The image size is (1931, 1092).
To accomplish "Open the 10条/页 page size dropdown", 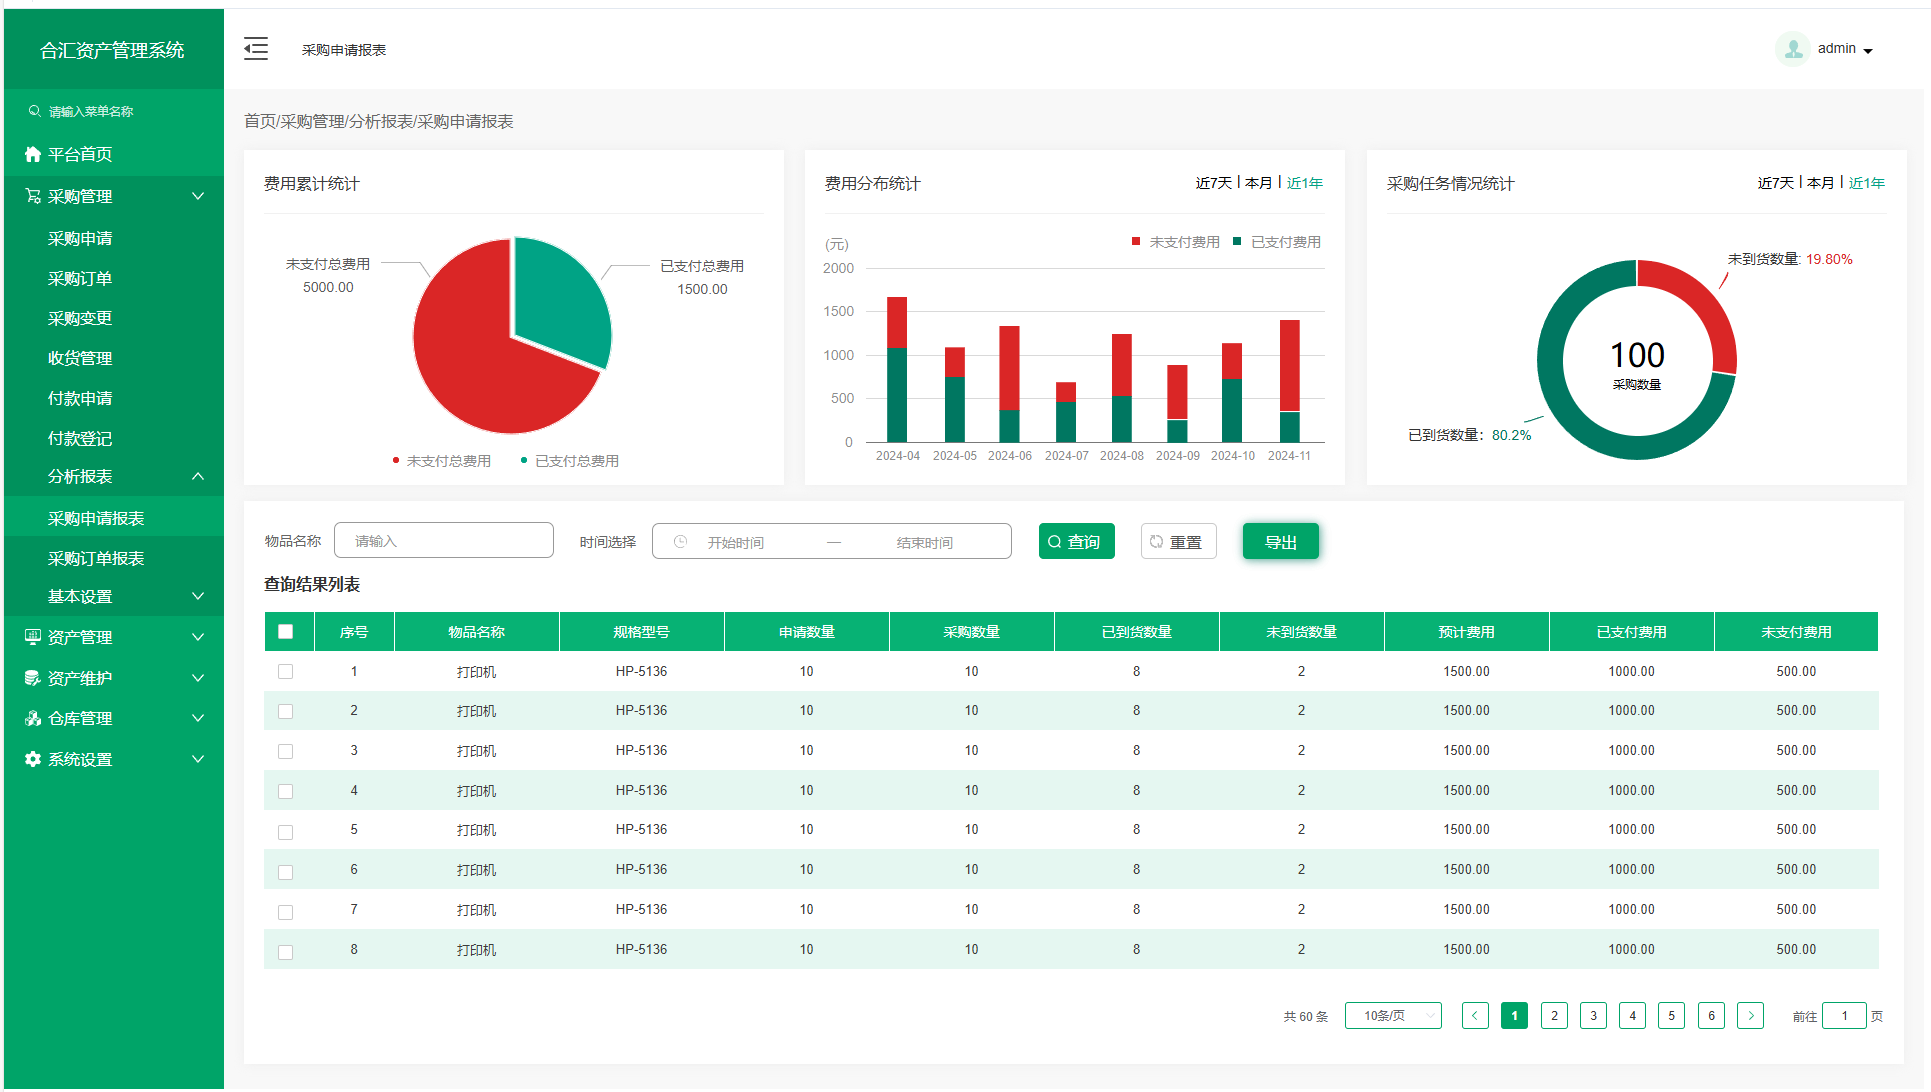I will [x=1393, y=1016].
